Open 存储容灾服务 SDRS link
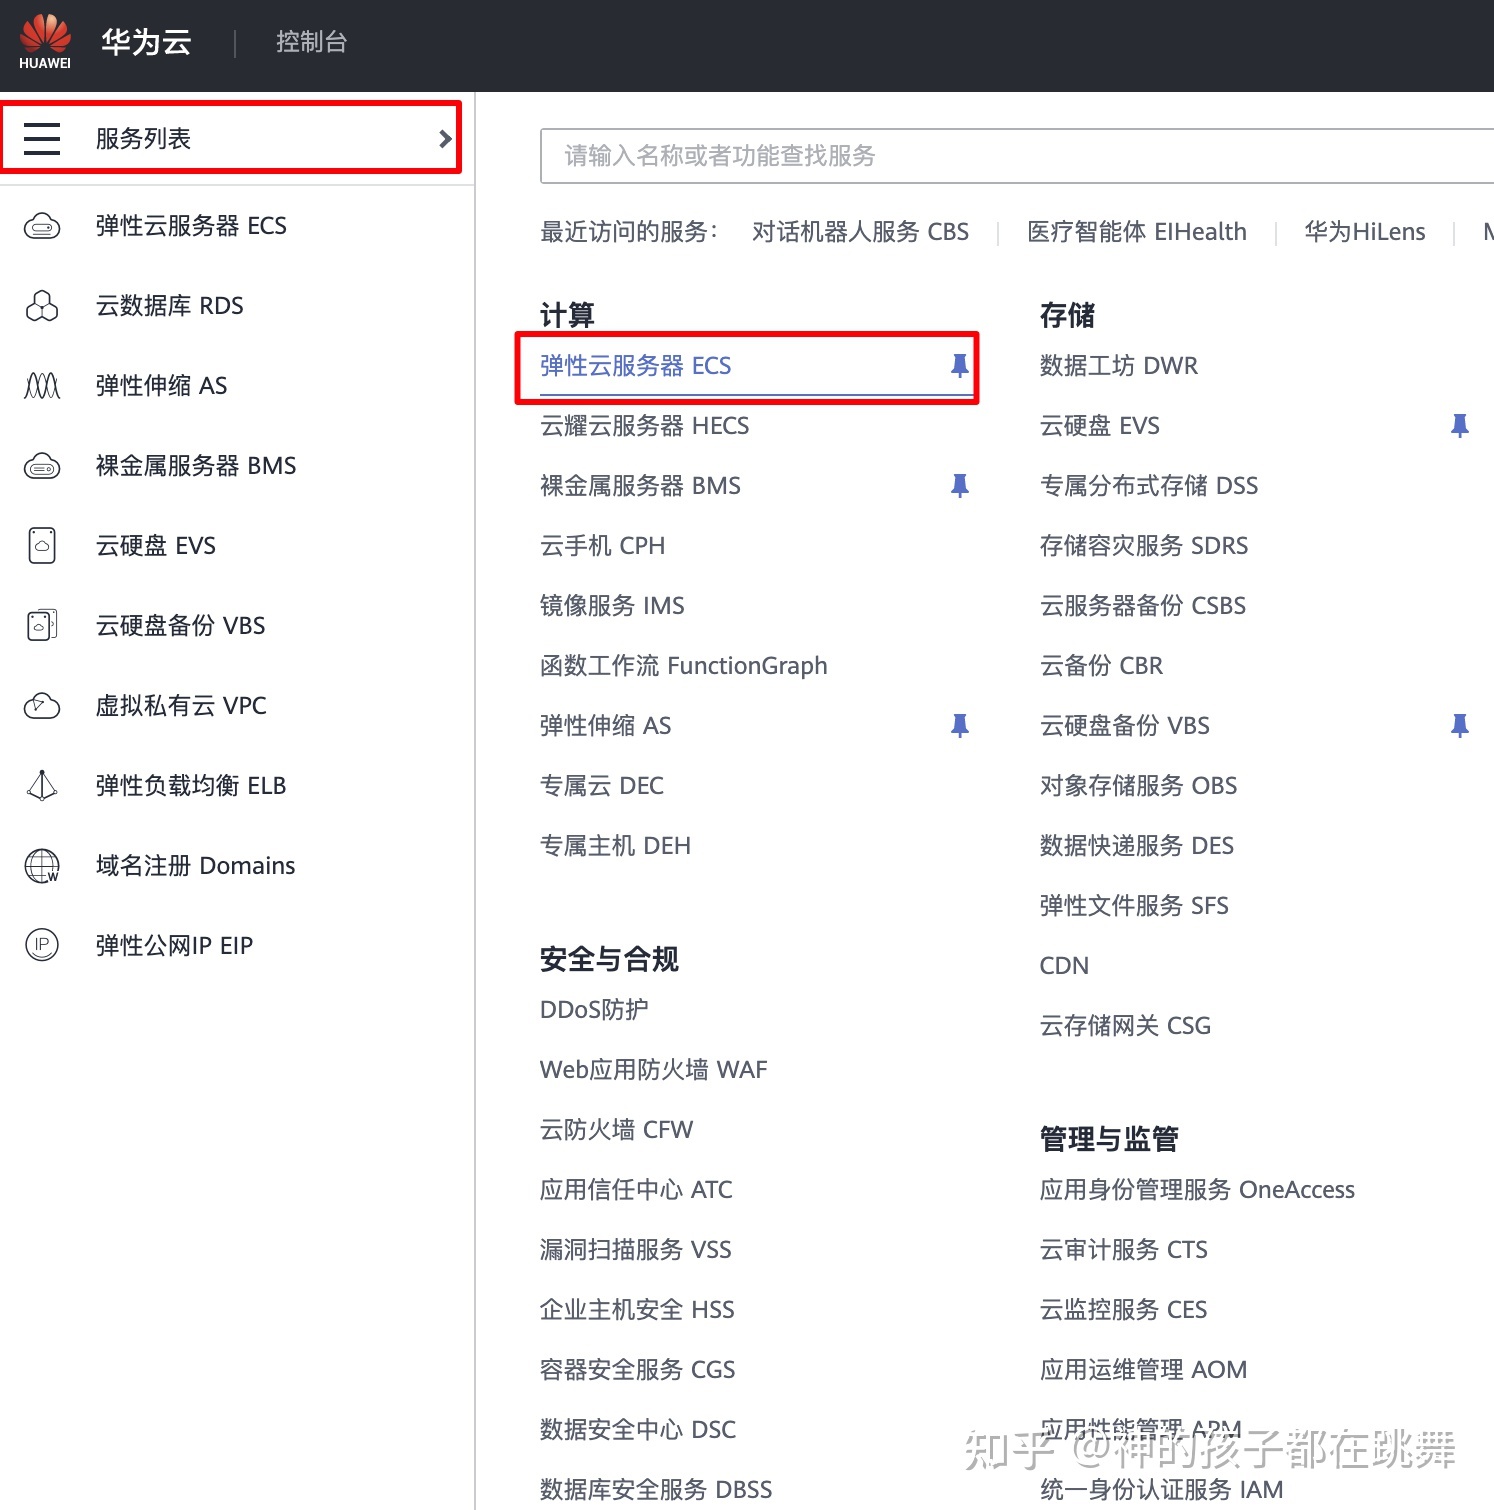 [x=1144, y=546]
